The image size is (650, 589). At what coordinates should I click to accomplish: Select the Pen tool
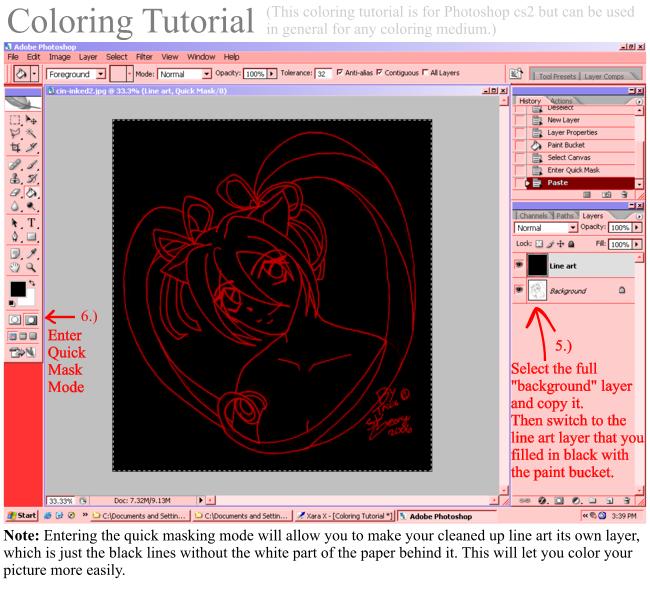(x=15, y=237)
